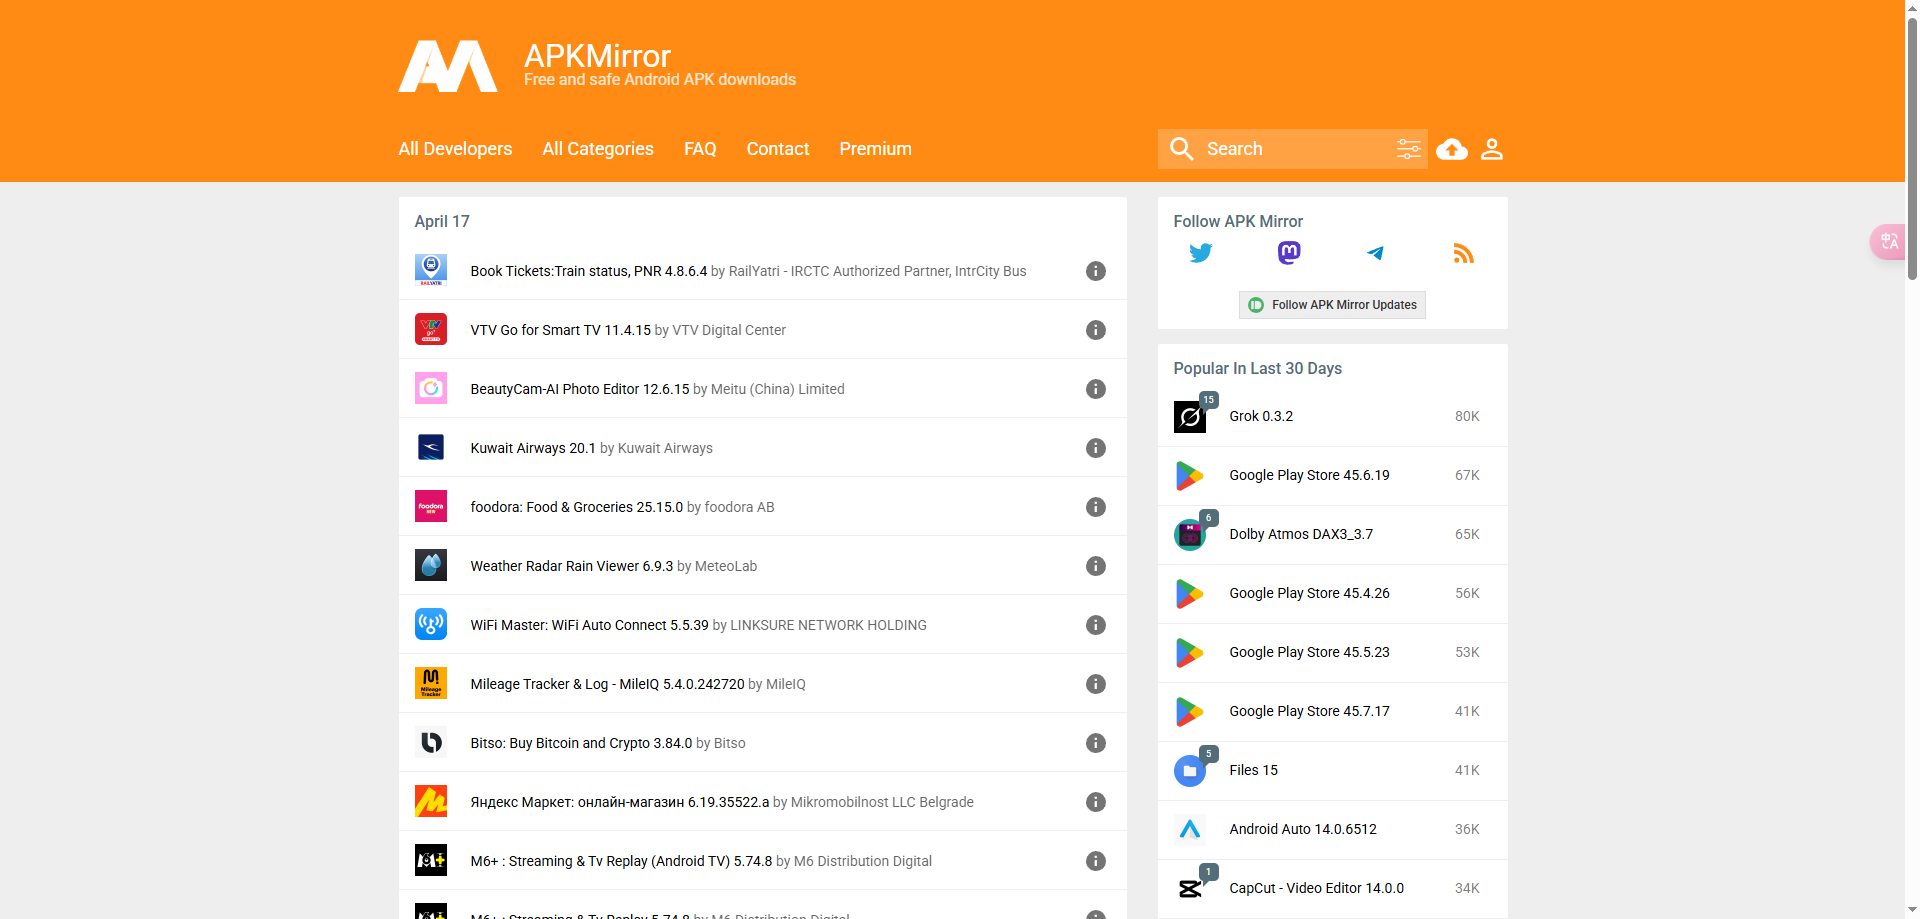This screenshot has width=1920, height=919.
Task: Open the Mastodon follow icon
Action: click(1288, 253)
